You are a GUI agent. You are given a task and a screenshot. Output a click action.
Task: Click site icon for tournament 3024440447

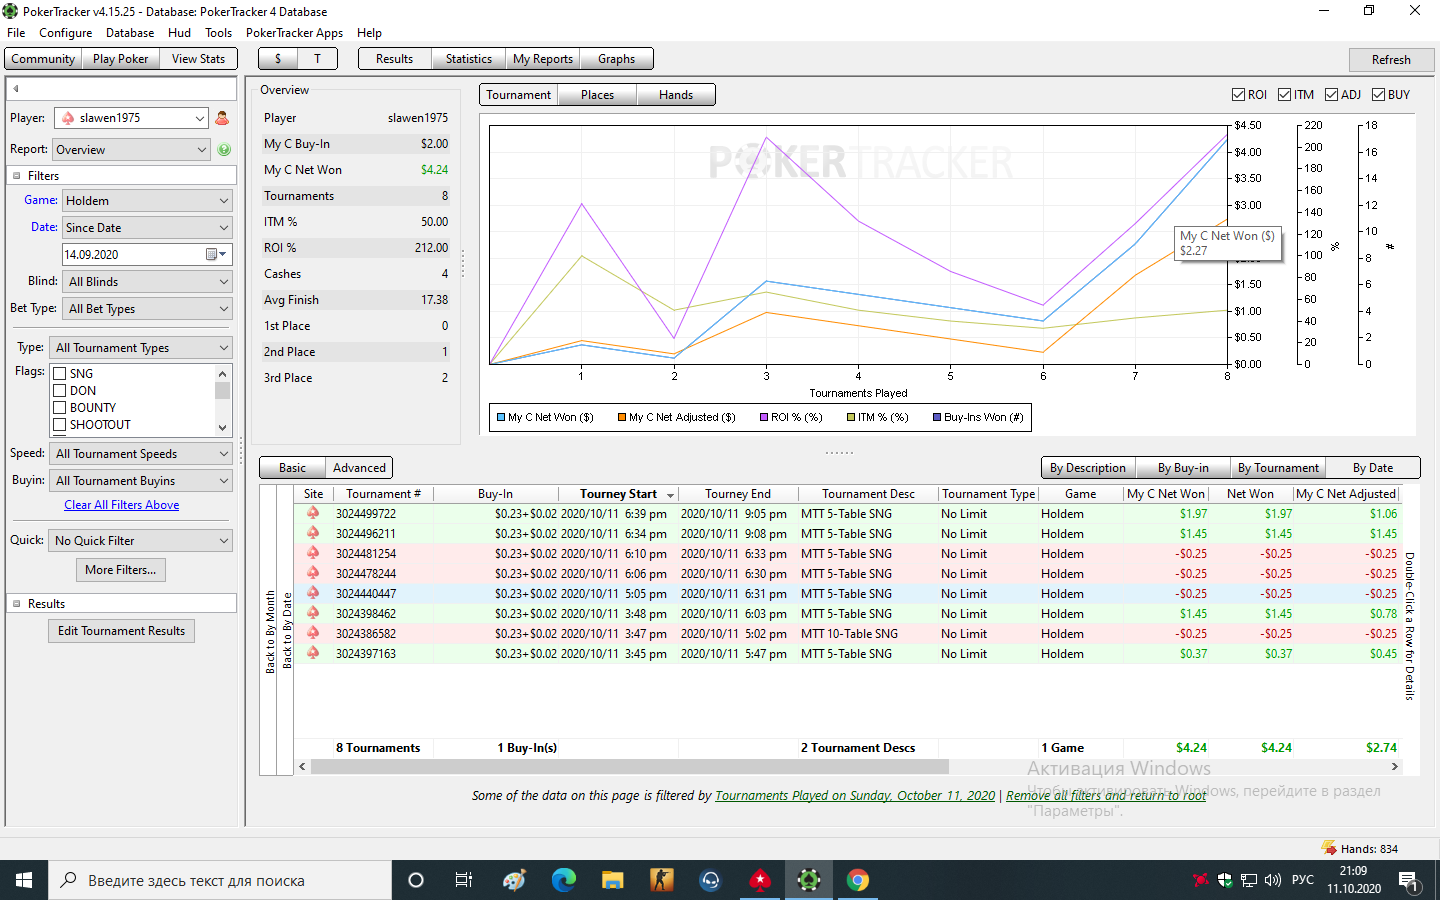click(x=313, y=593)
